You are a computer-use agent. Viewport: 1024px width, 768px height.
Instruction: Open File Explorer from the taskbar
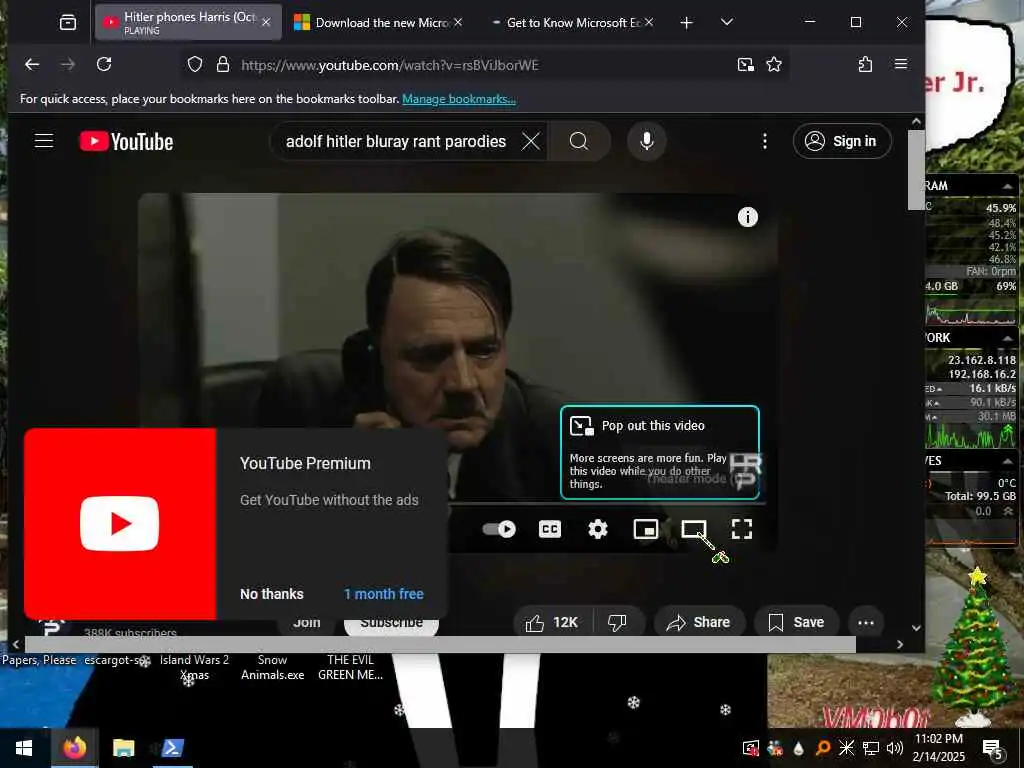pos(123,748)
